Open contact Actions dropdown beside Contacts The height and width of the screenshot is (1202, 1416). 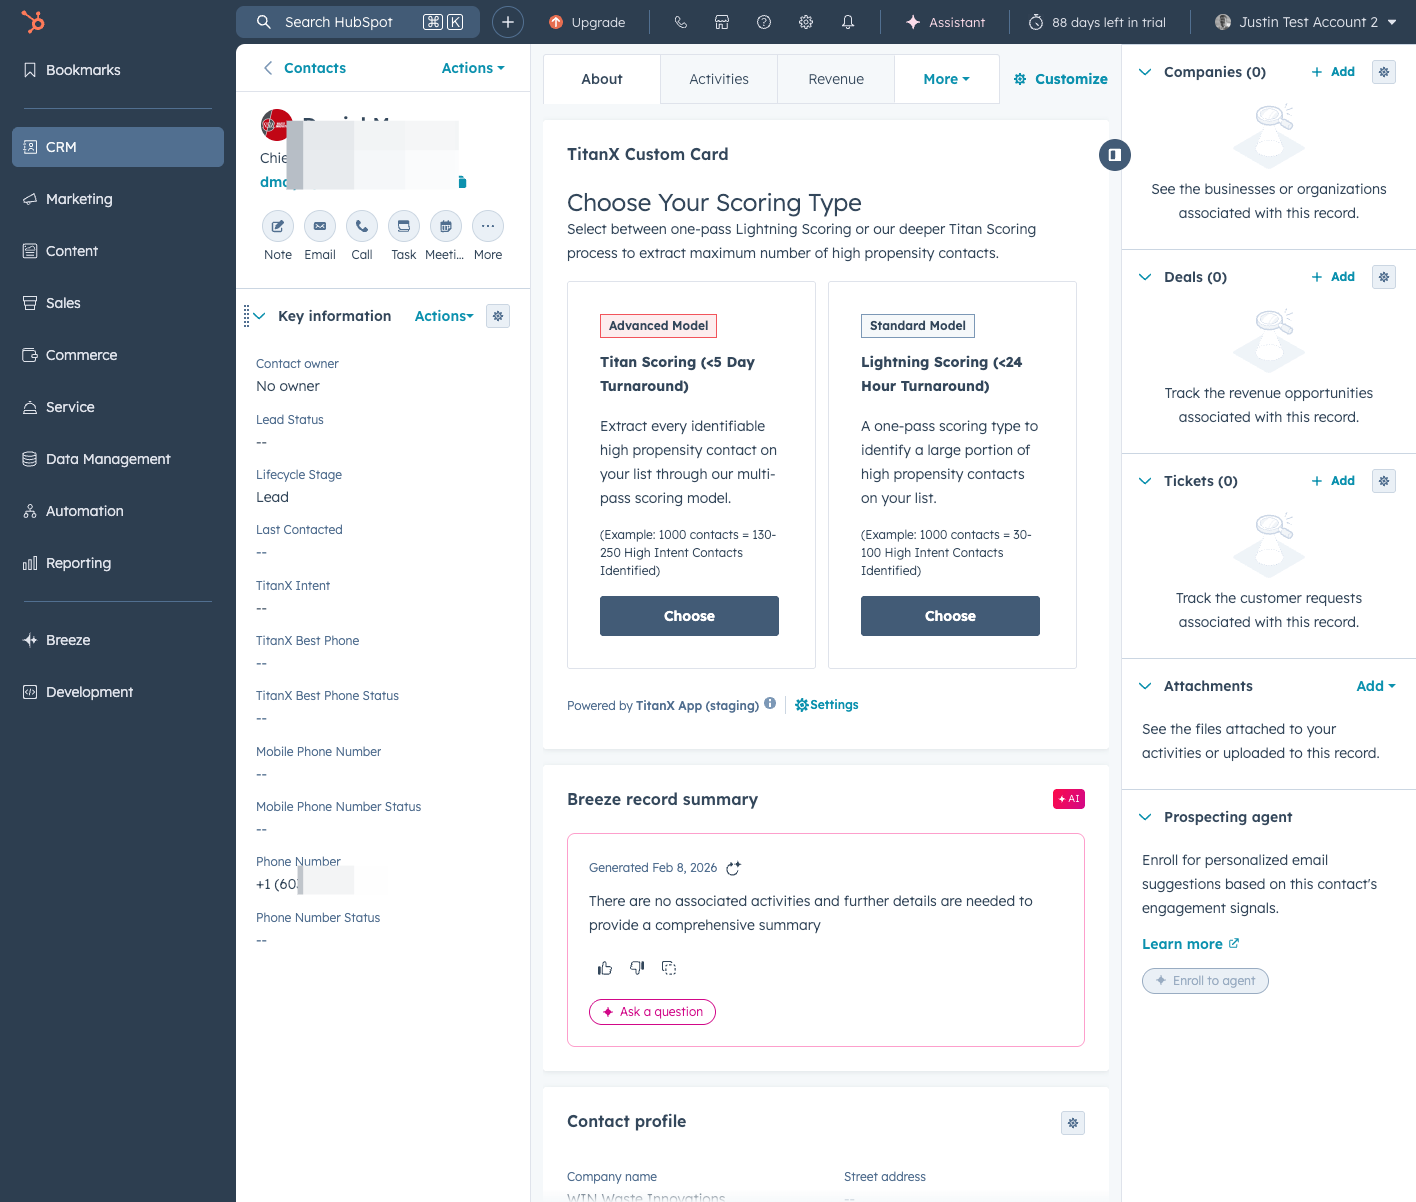click(473, 68)
